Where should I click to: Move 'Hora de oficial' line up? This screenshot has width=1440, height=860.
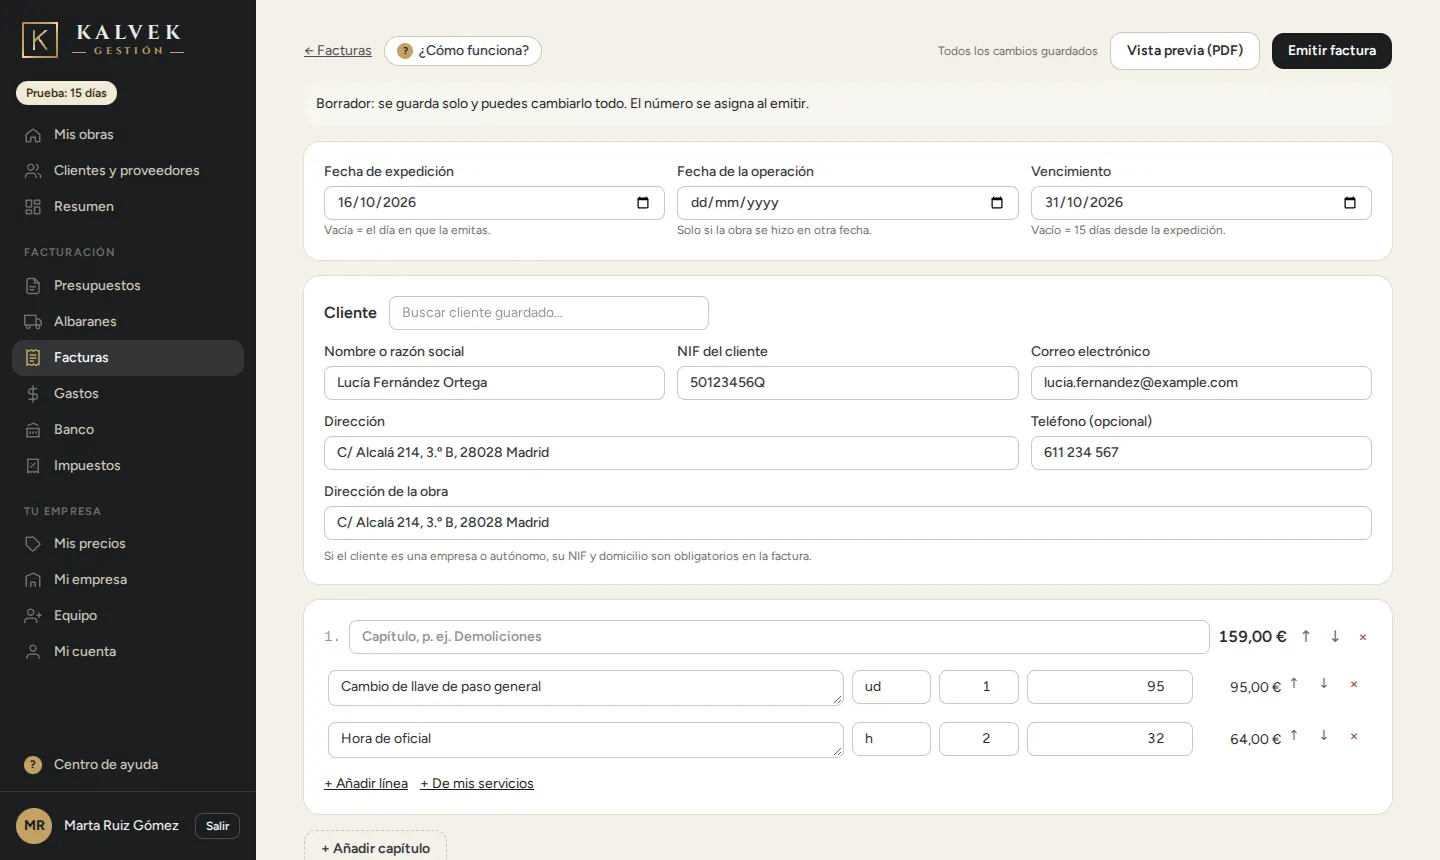1294,736
